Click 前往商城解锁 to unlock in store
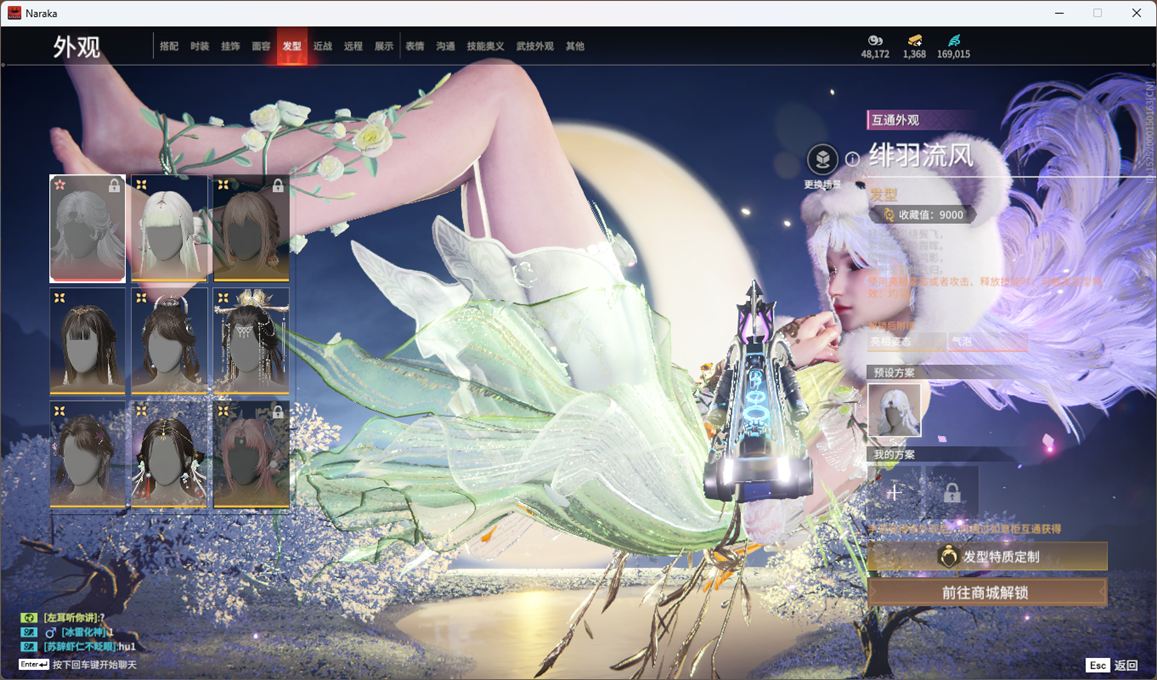This screenshot has height=680, width=1157. pos(987,592)
